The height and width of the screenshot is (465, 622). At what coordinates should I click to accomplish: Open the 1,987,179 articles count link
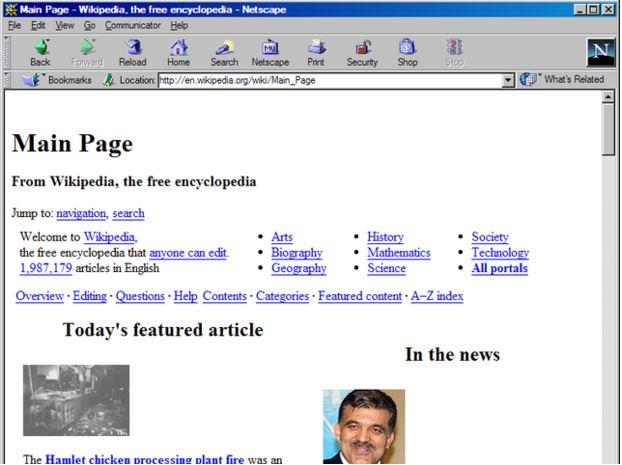(46, 268)
